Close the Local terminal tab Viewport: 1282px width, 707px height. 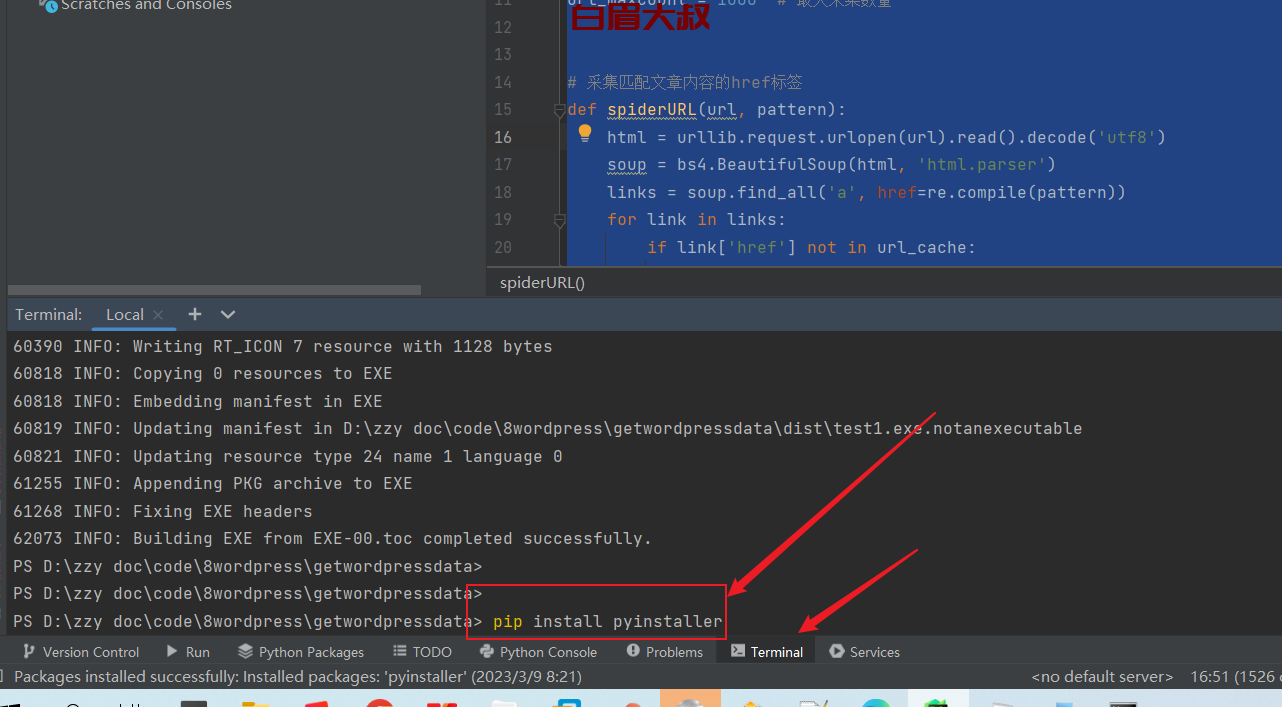tap(158, 315)
